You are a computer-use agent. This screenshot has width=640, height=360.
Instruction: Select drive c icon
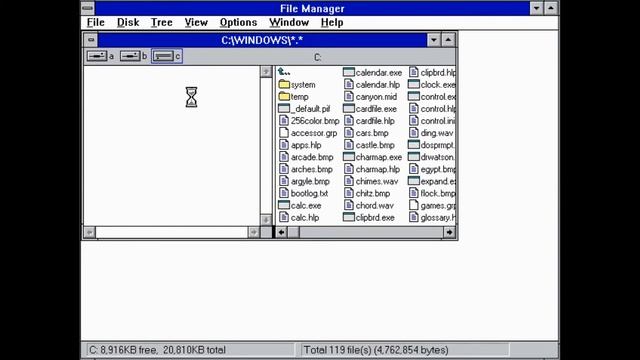[x=163, y=56]
